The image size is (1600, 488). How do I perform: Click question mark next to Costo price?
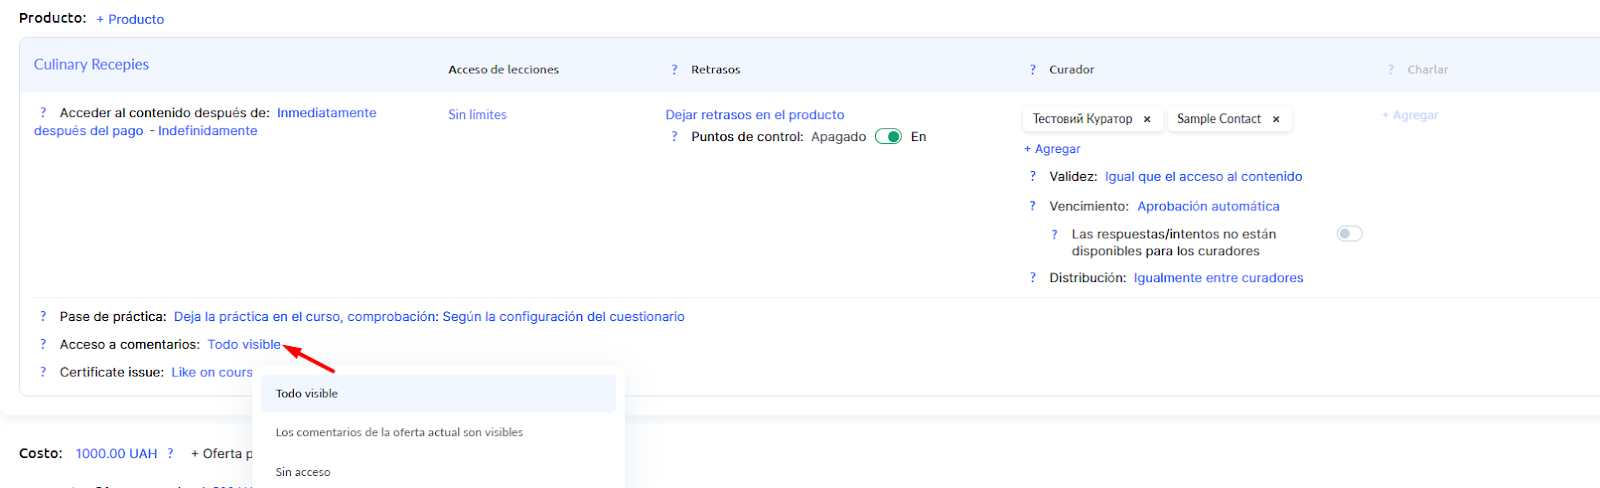coord(170,454)
